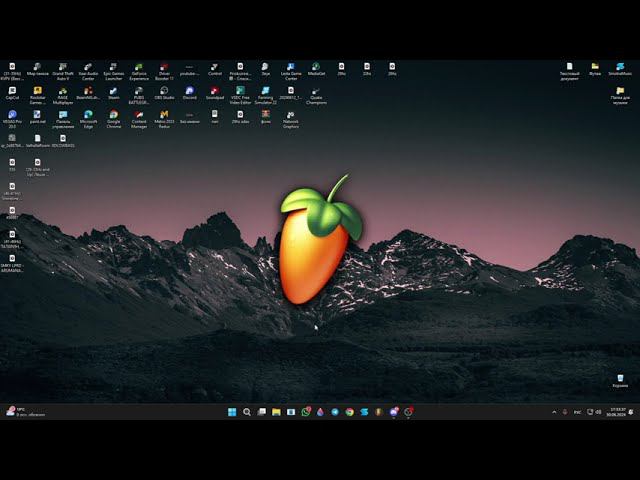Select the paint.net desktop icon
The image size is (640, 480).
point(38,118)
